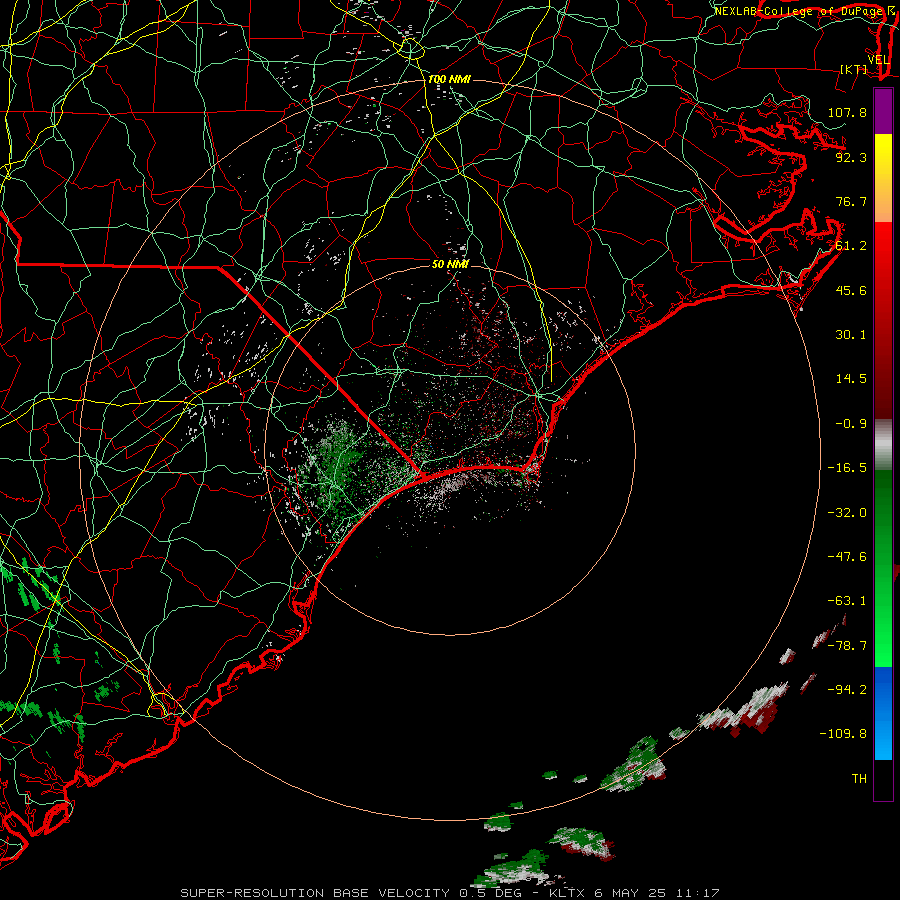Click the Super-Resolution Base Velocity caption
Viewport: 900px width, 900px height.
click(x=449, y=893)
